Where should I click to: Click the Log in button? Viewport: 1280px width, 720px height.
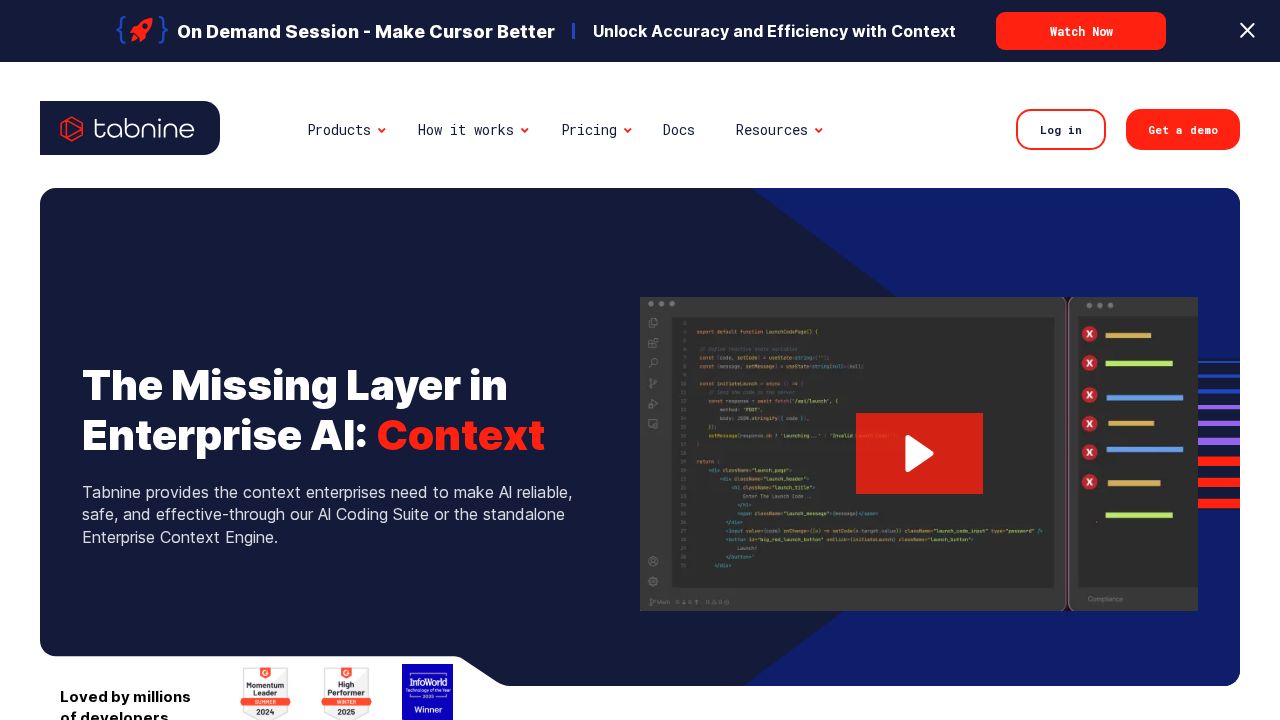click(x=1061, y=130)
